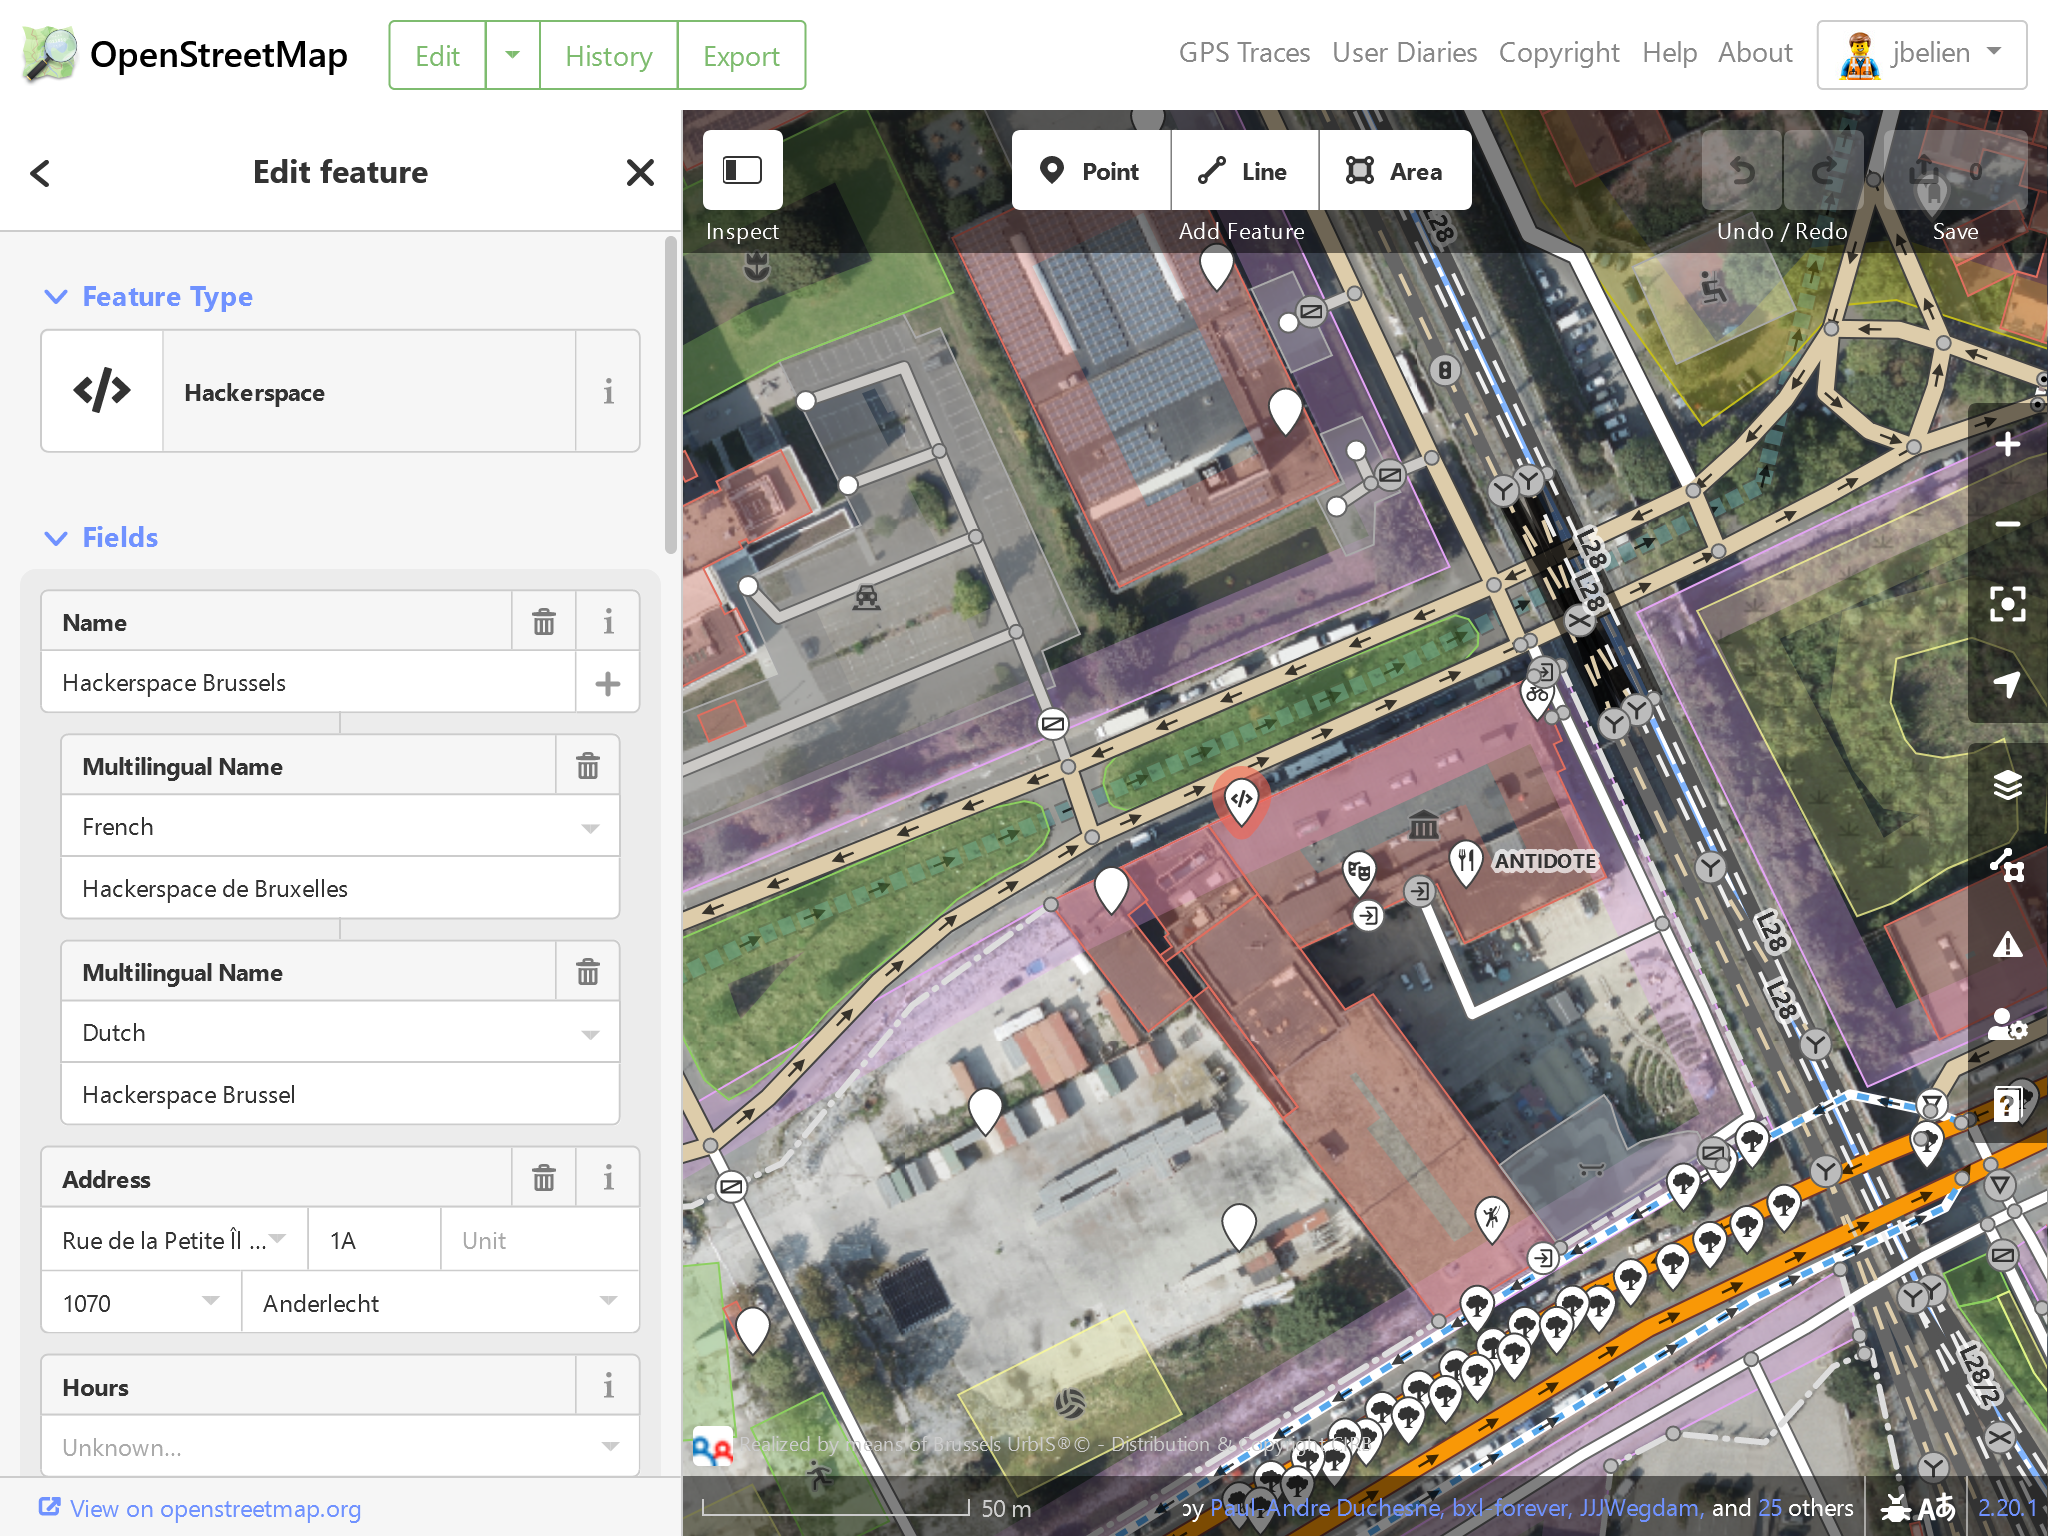
Task: Click zoom in plus button on map
Action: 2007,444
